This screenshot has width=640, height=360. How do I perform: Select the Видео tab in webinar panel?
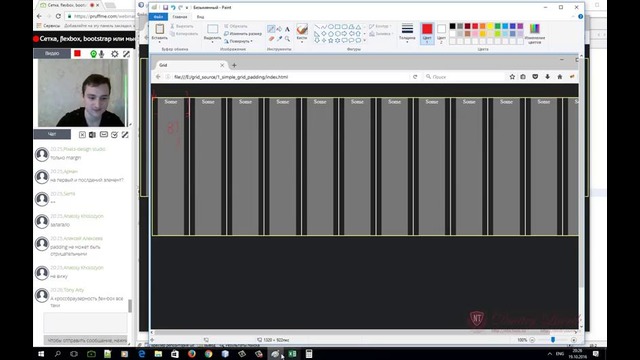52,53
